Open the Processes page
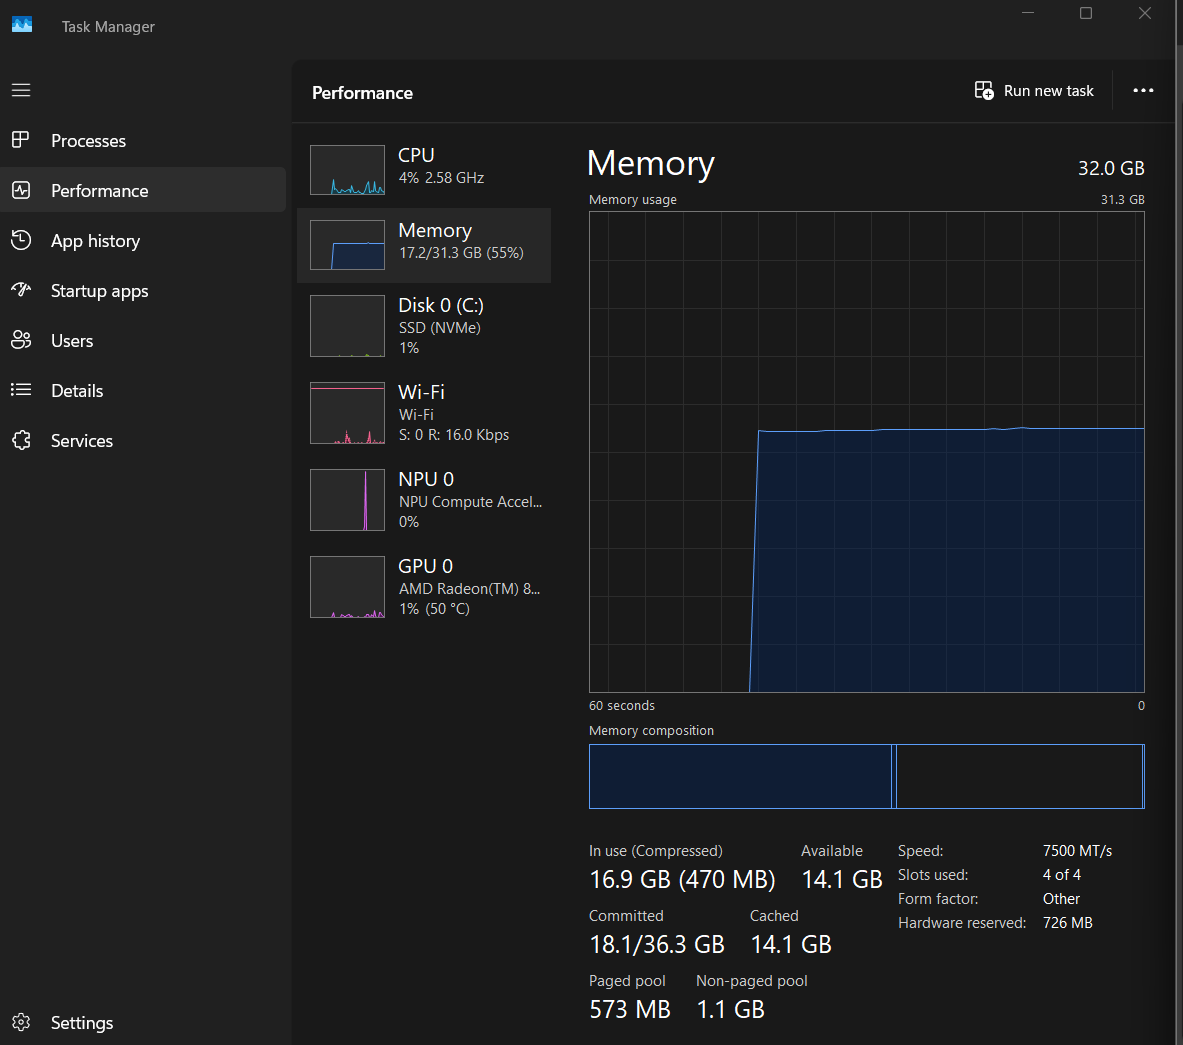1183x1045 pixels. pyautogui.click(x=143, y=140)
